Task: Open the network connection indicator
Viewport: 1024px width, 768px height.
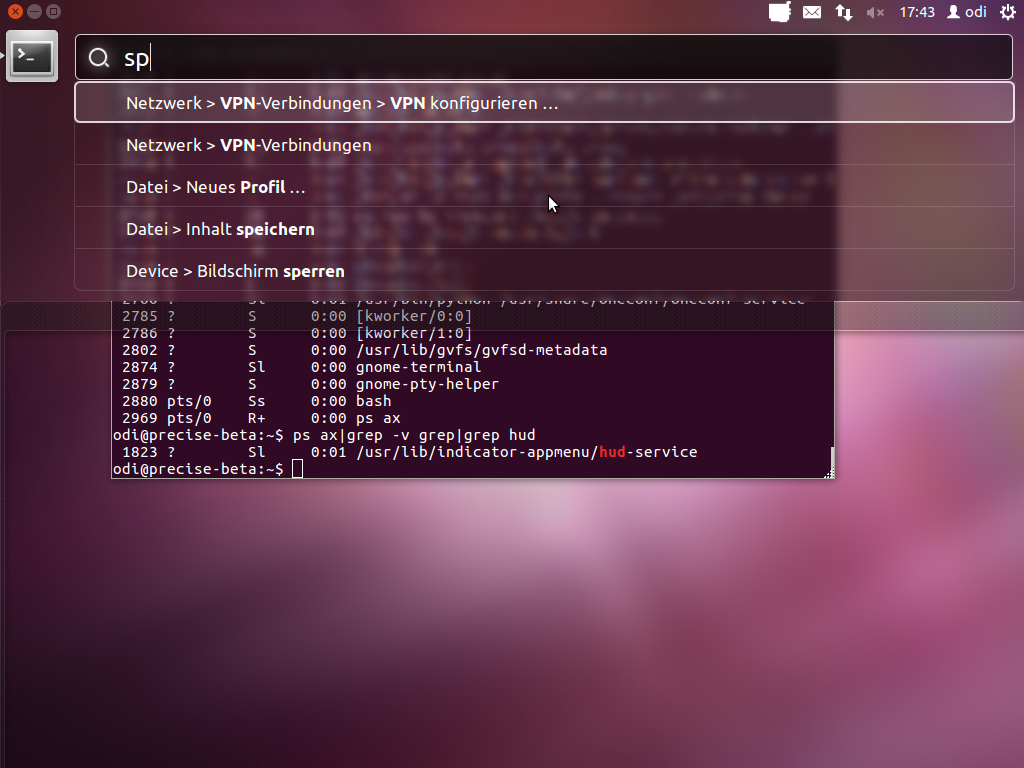Action: (x=844, y=12)
